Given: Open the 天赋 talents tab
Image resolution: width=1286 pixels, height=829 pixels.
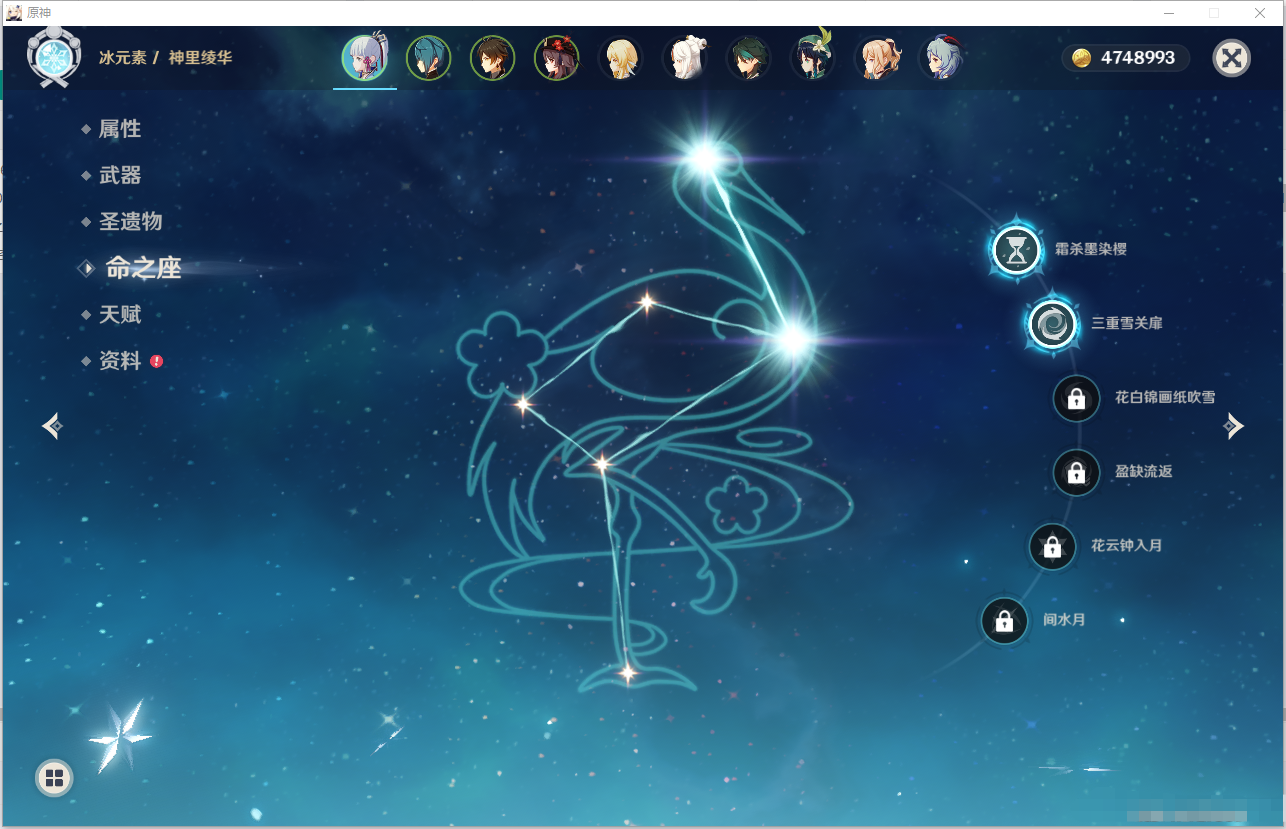Looking at the screenshot, I should 120,314.
